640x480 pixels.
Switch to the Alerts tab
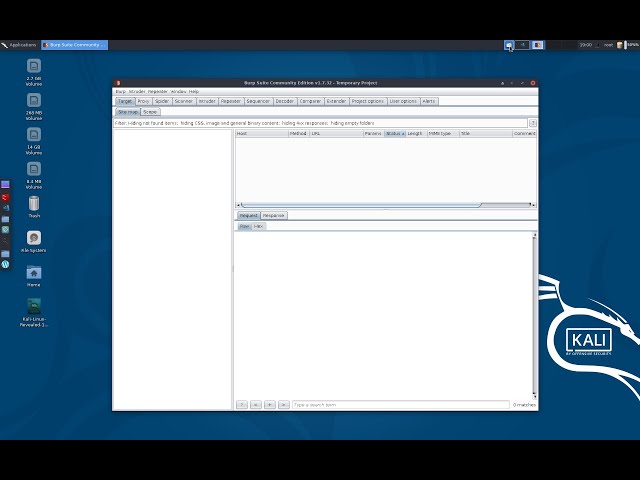[429, 101]
